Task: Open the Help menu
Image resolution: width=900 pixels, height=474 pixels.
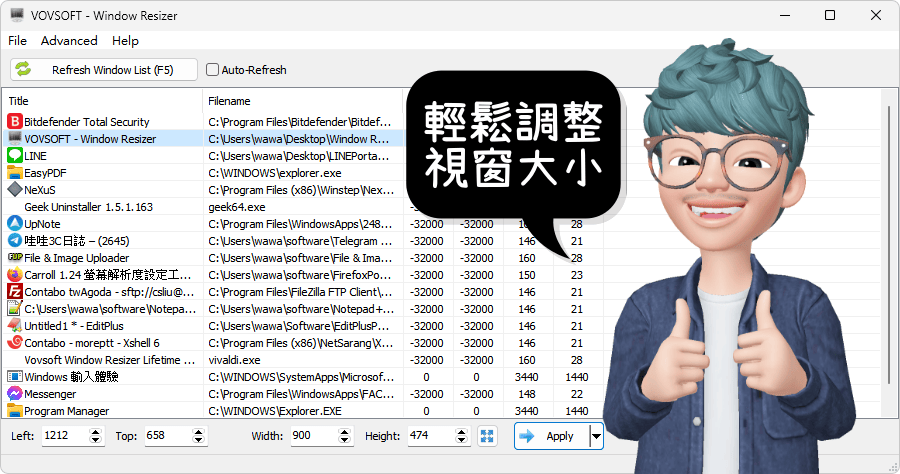Action: pyautogui.click(x=125, y=41)
